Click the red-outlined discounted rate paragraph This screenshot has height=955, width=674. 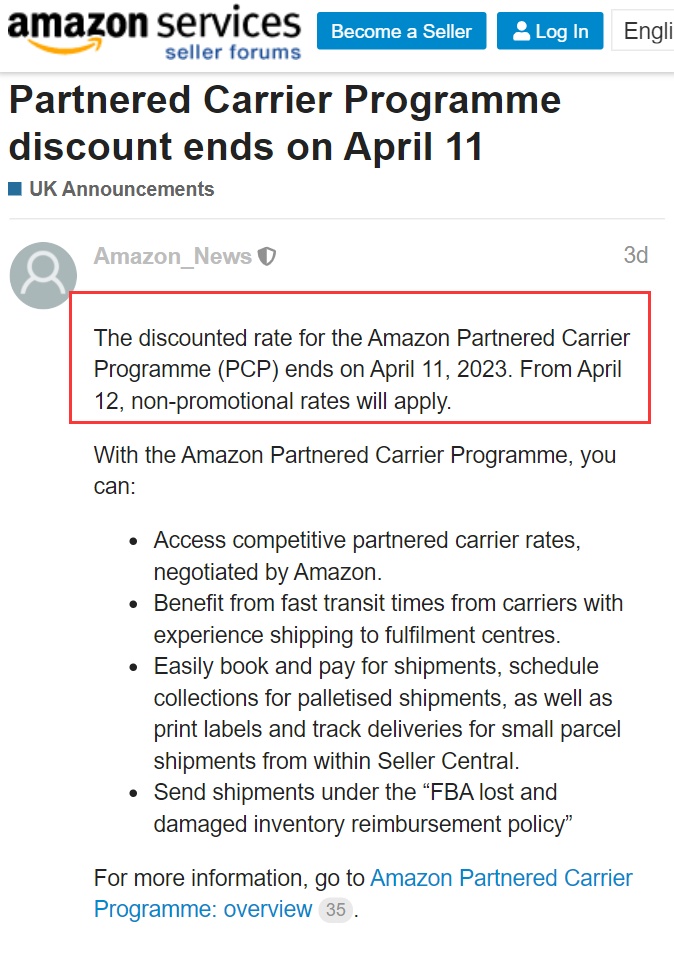360,358
